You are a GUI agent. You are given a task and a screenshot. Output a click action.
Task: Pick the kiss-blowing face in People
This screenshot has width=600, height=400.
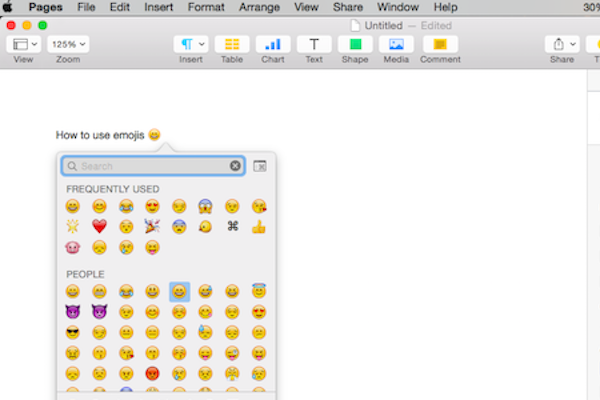pos(126,353)
